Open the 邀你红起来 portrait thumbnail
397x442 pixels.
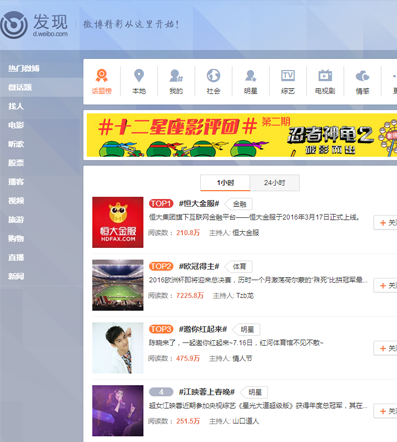(118, 348)
